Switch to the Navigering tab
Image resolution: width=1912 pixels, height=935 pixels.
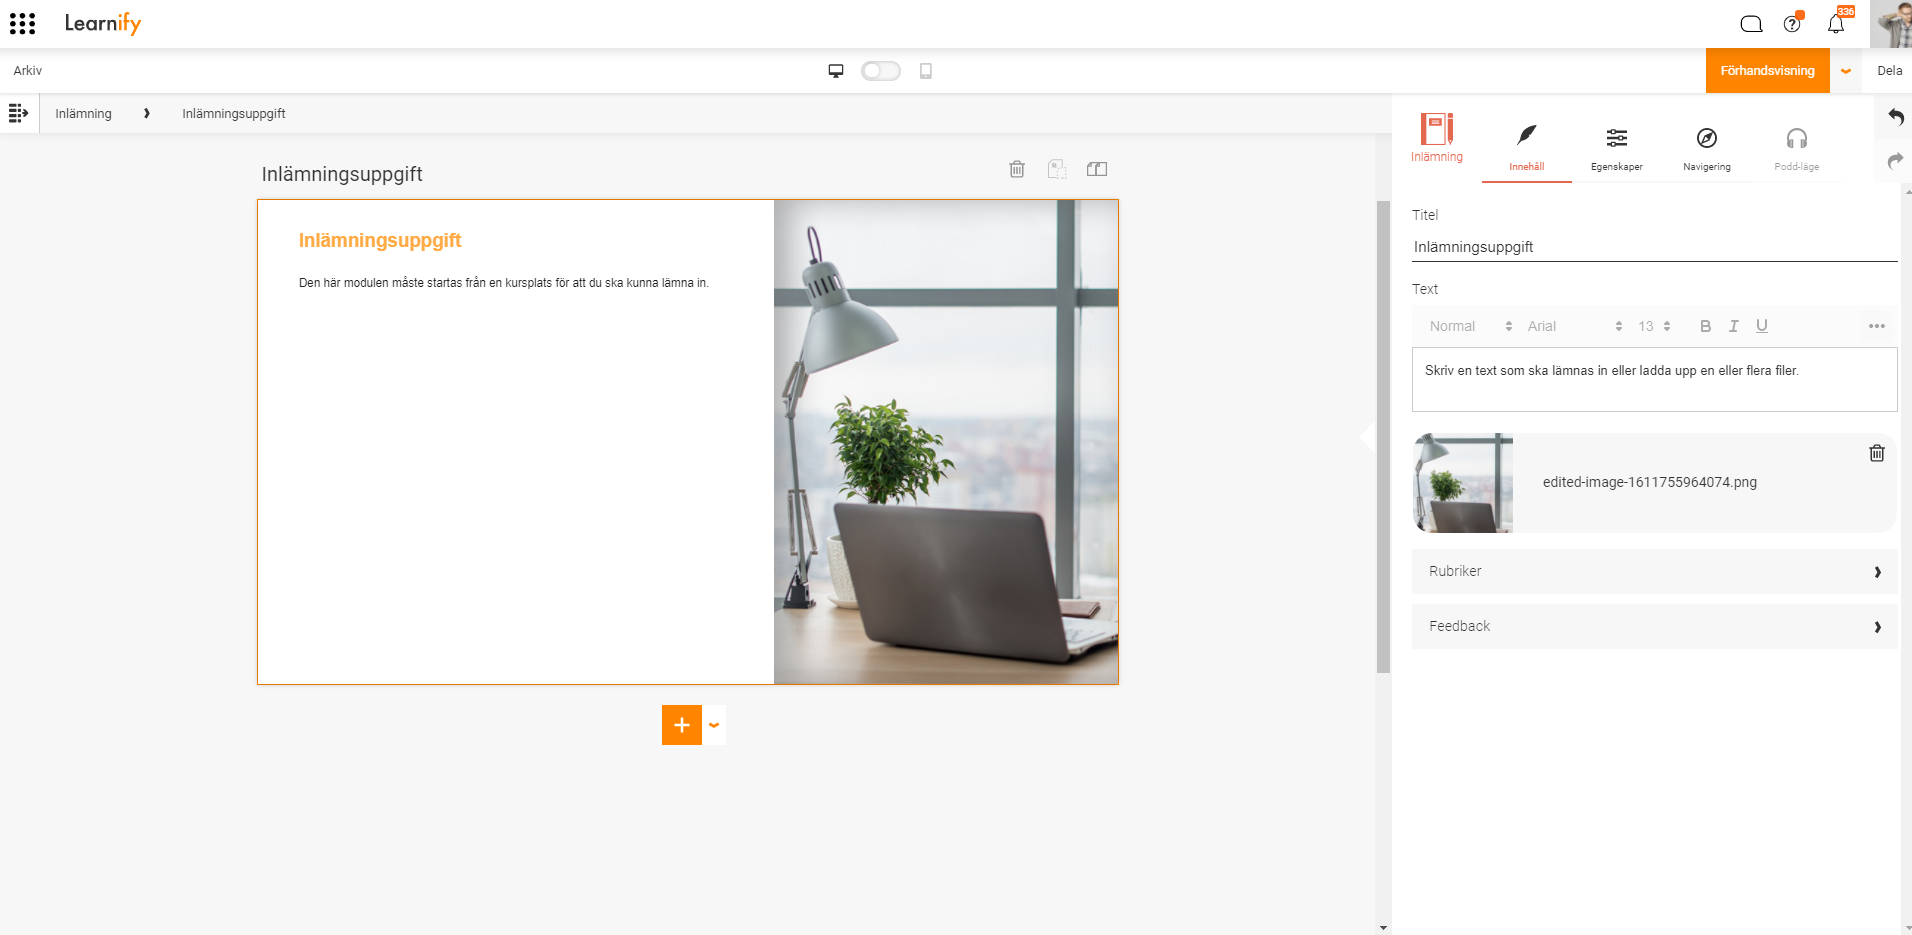(1707, 148)
